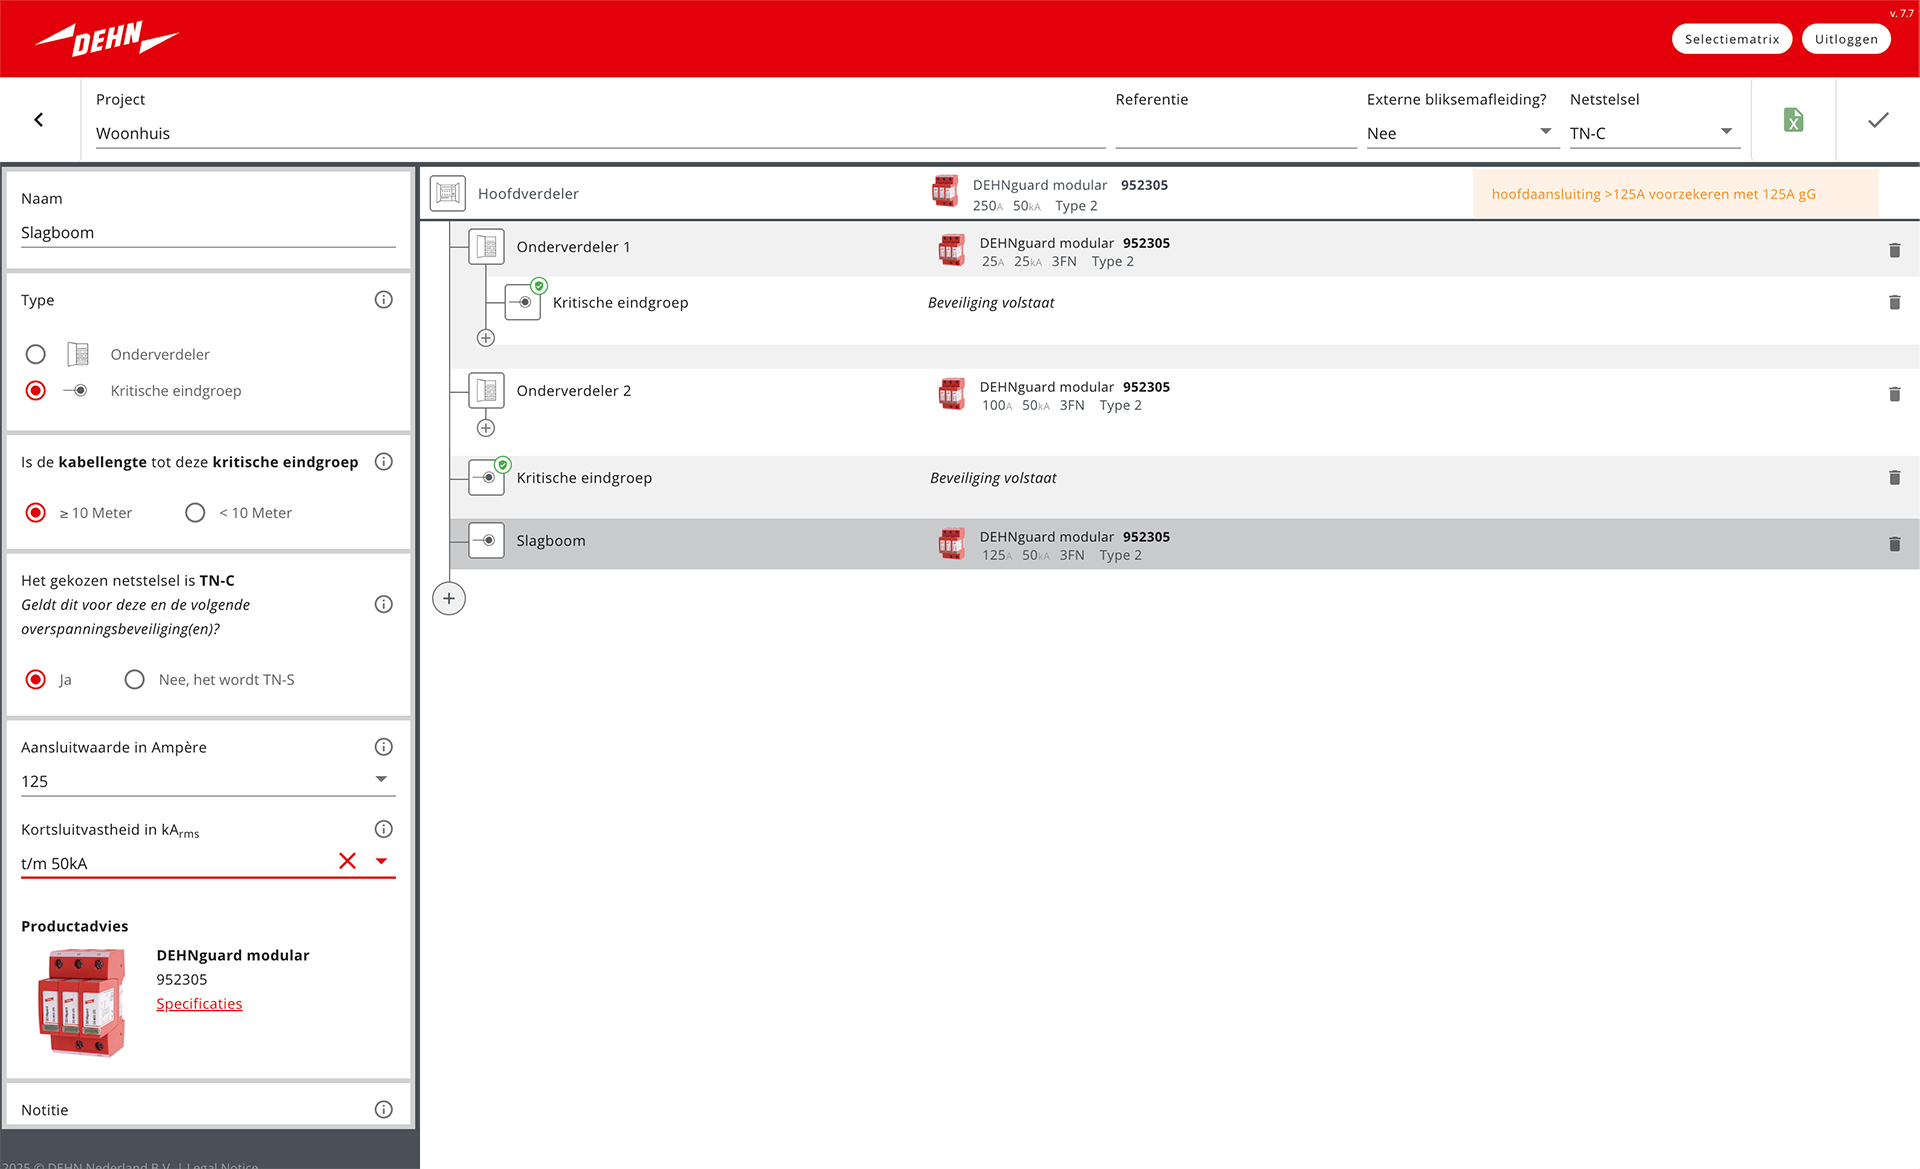The height and width of the screenshot is (1169, 1920).
Task: Open info icon next to Type
Action: pyautogui.click(x=383, y=300)
